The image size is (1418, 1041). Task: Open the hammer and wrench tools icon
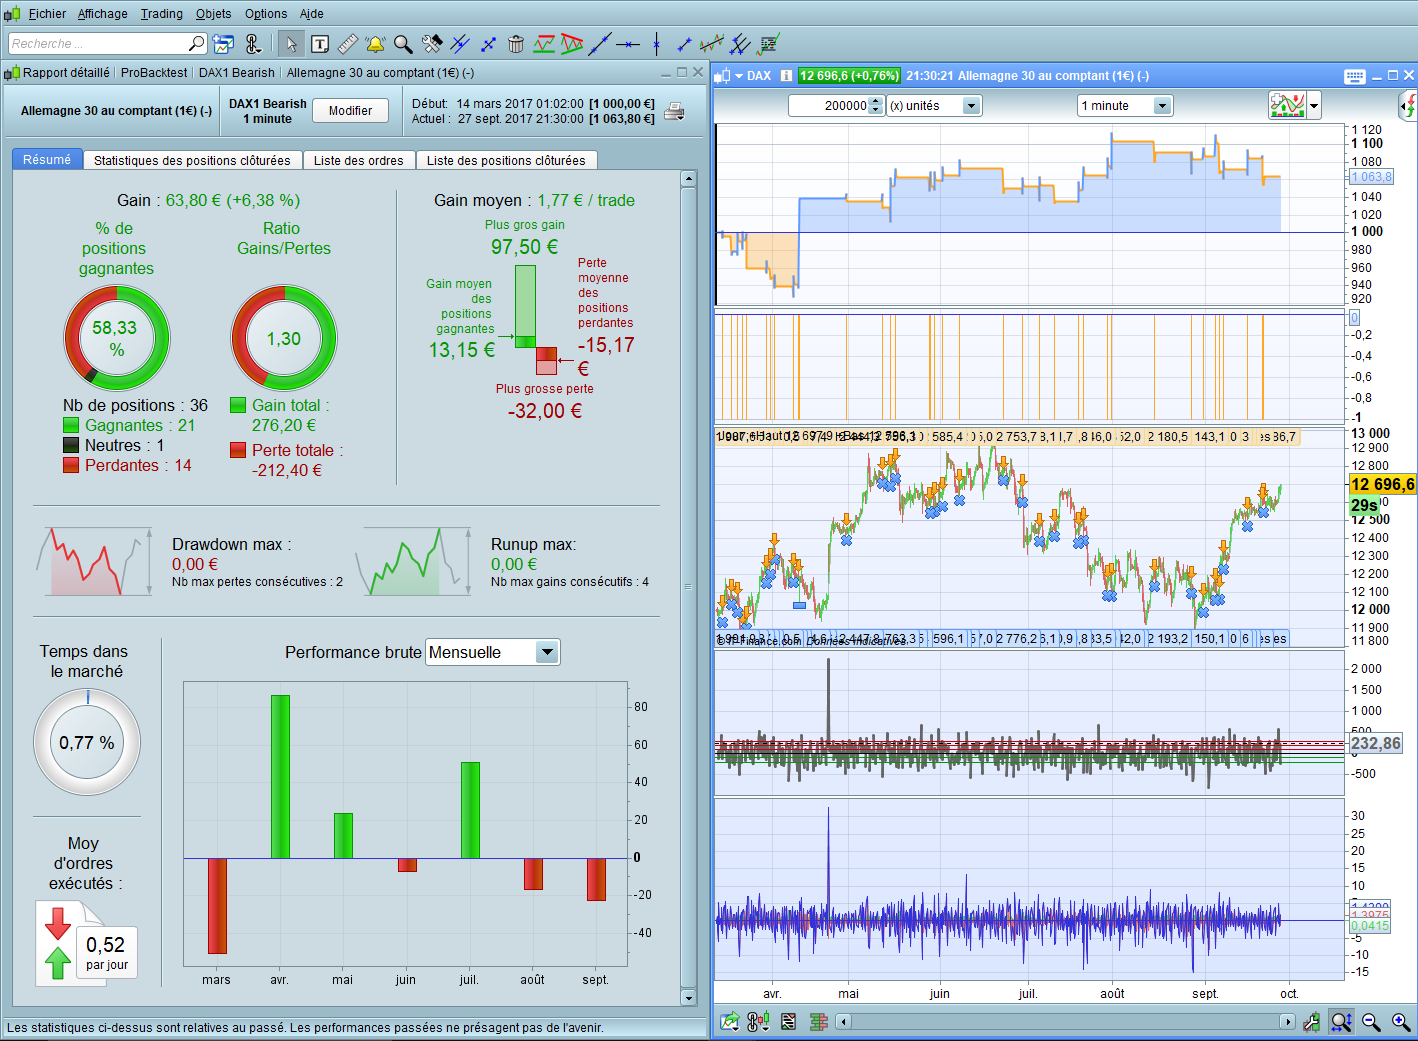point(432,44)
